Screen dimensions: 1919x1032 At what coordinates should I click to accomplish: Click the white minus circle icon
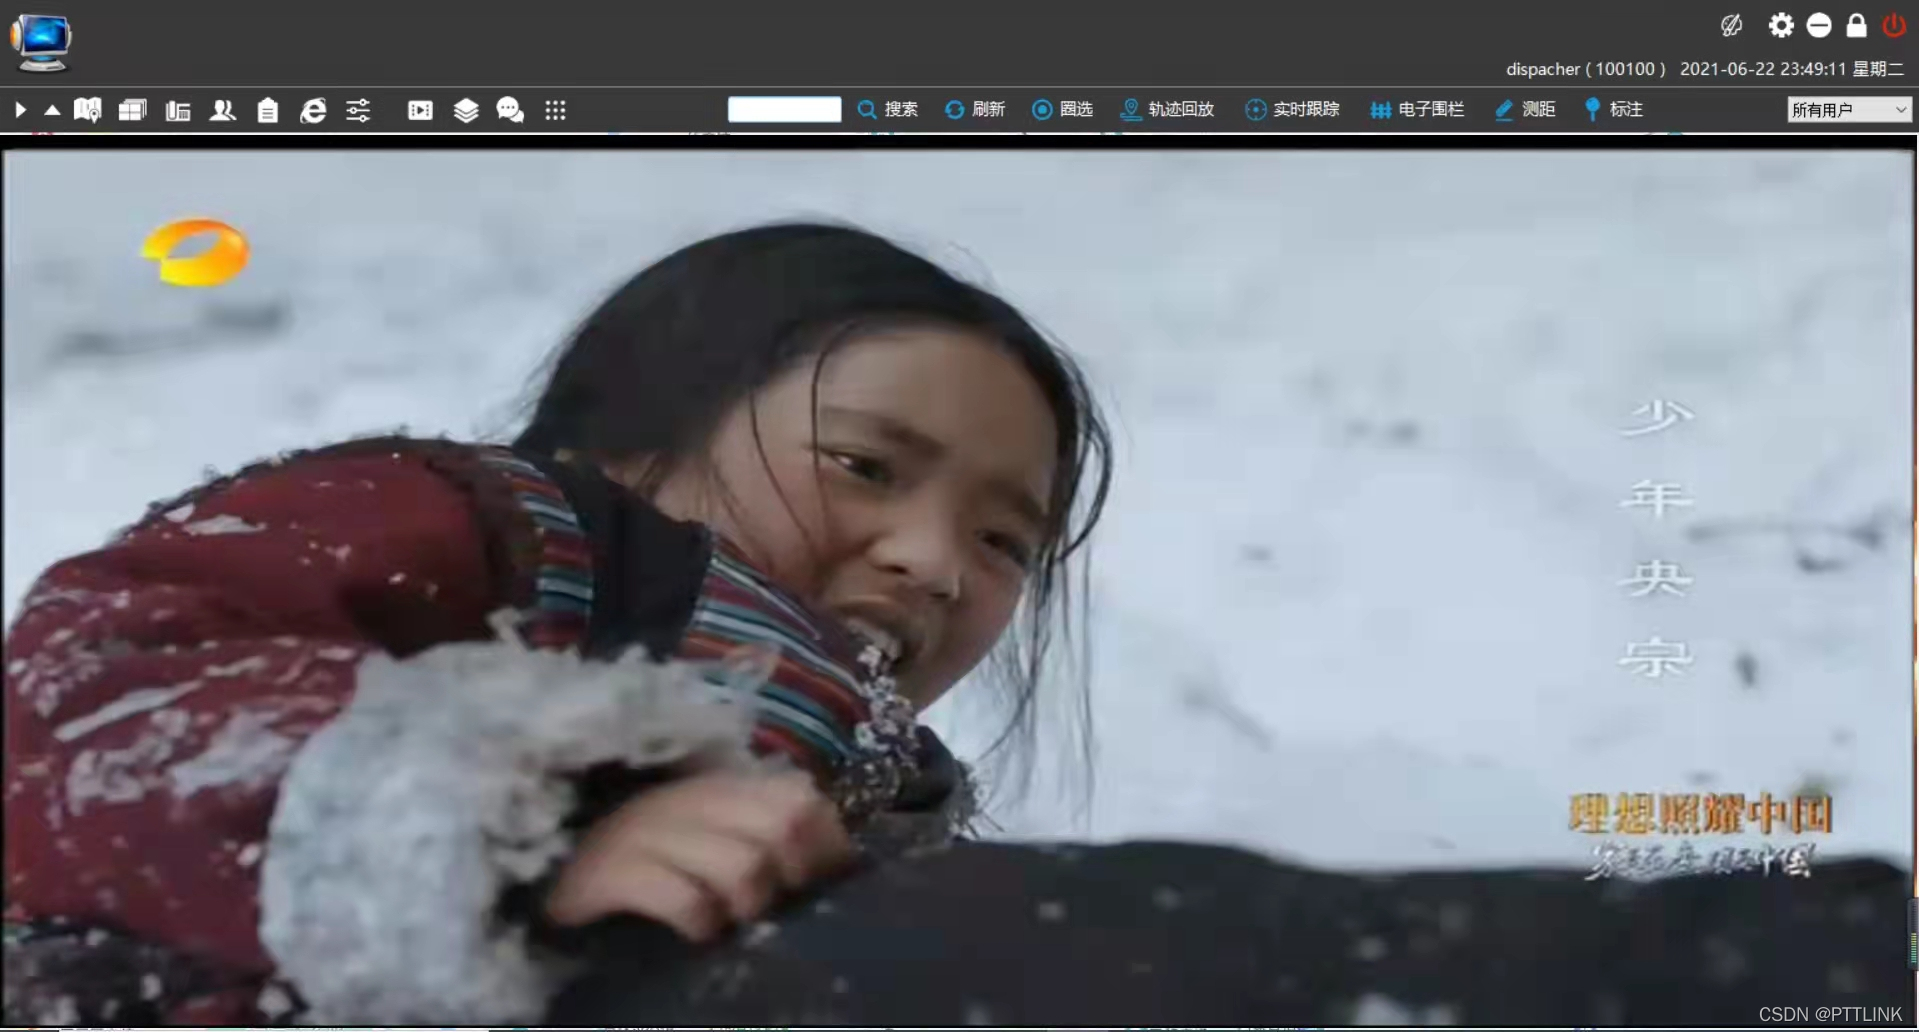pyautogui.click(x=1819, y=26)
